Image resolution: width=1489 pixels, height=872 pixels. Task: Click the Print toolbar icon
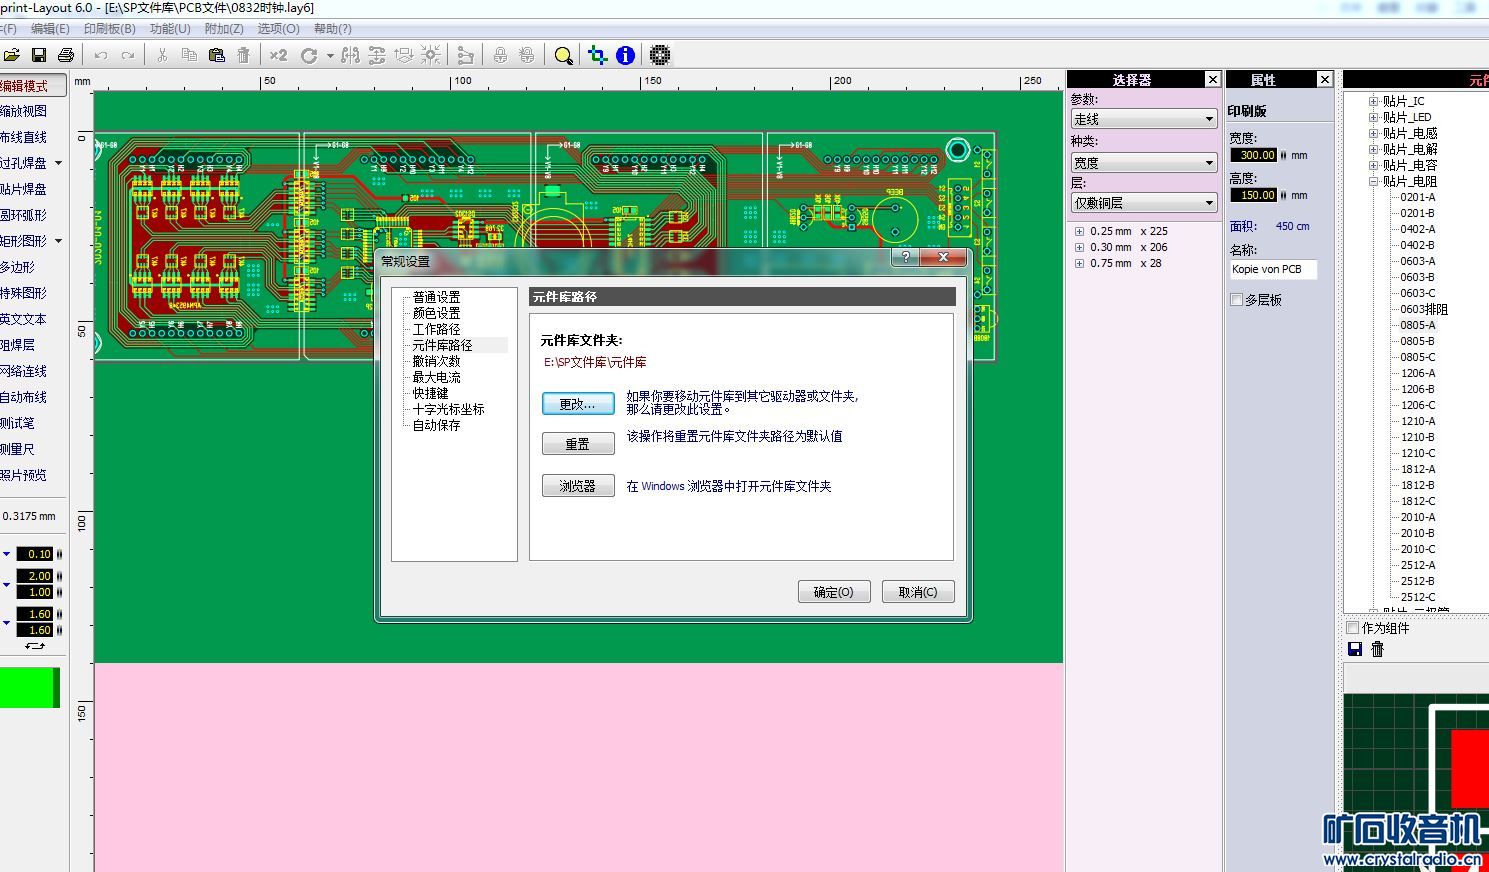[x=66, y=55]
